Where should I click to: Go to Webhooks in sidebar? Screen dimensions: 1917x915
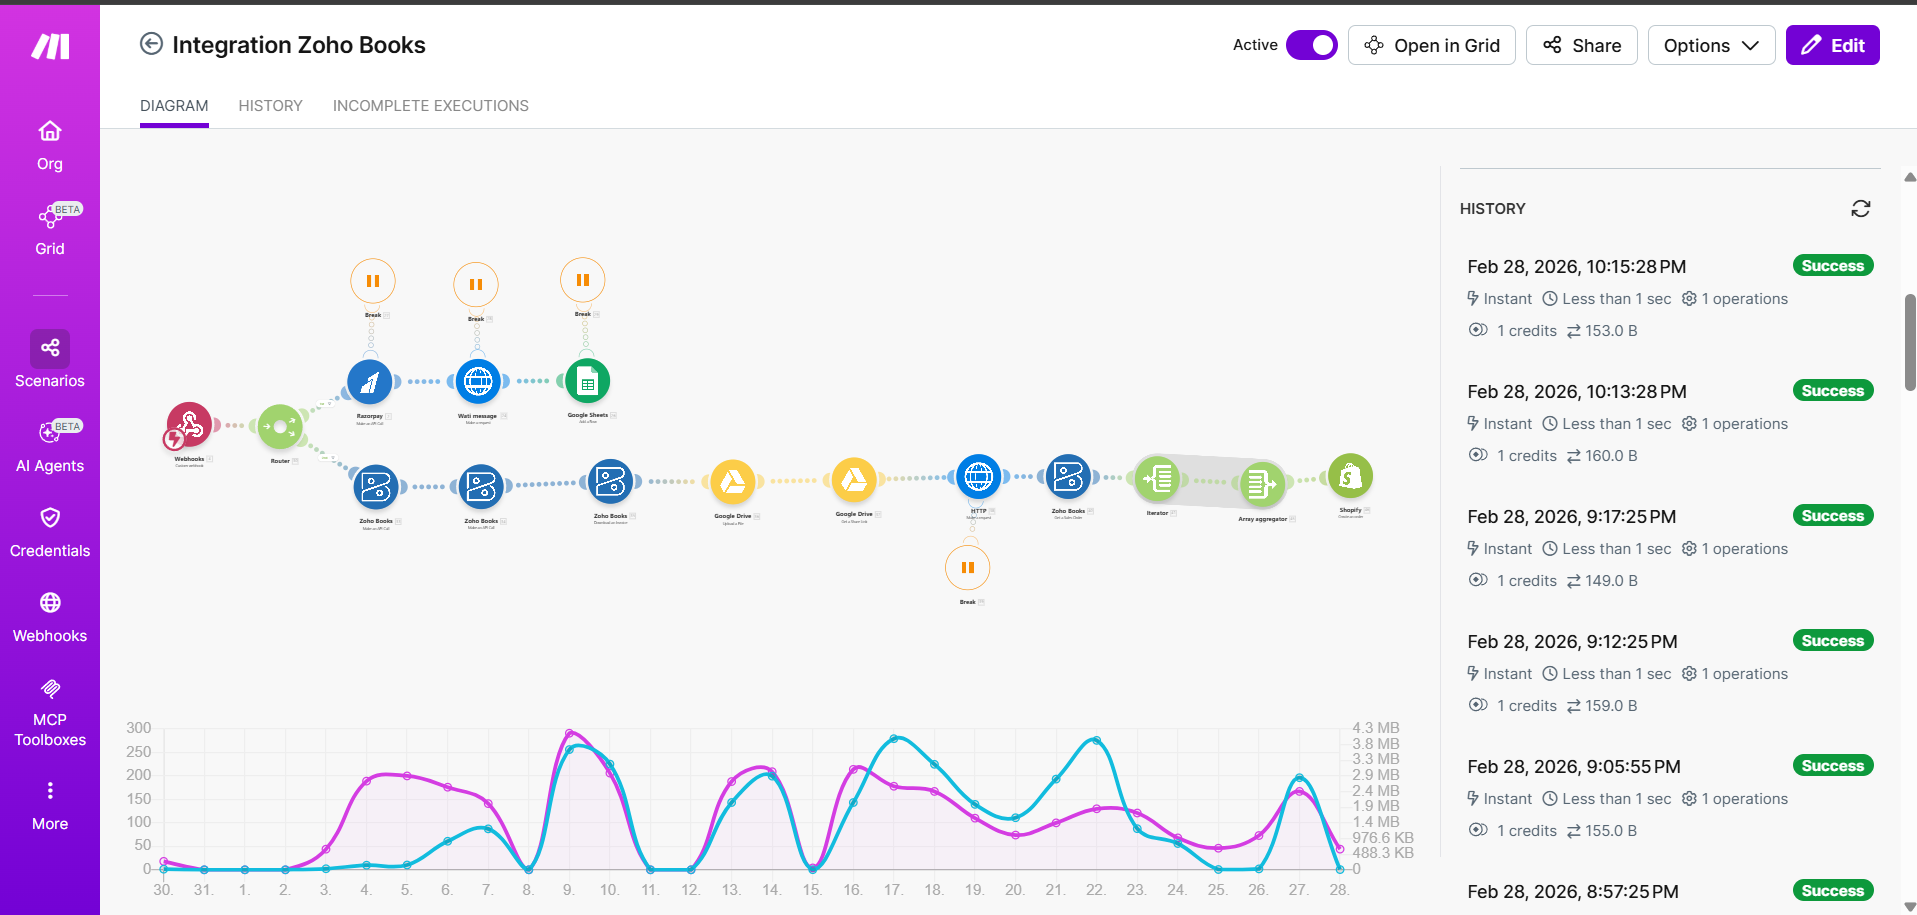(x=50, y=618)
